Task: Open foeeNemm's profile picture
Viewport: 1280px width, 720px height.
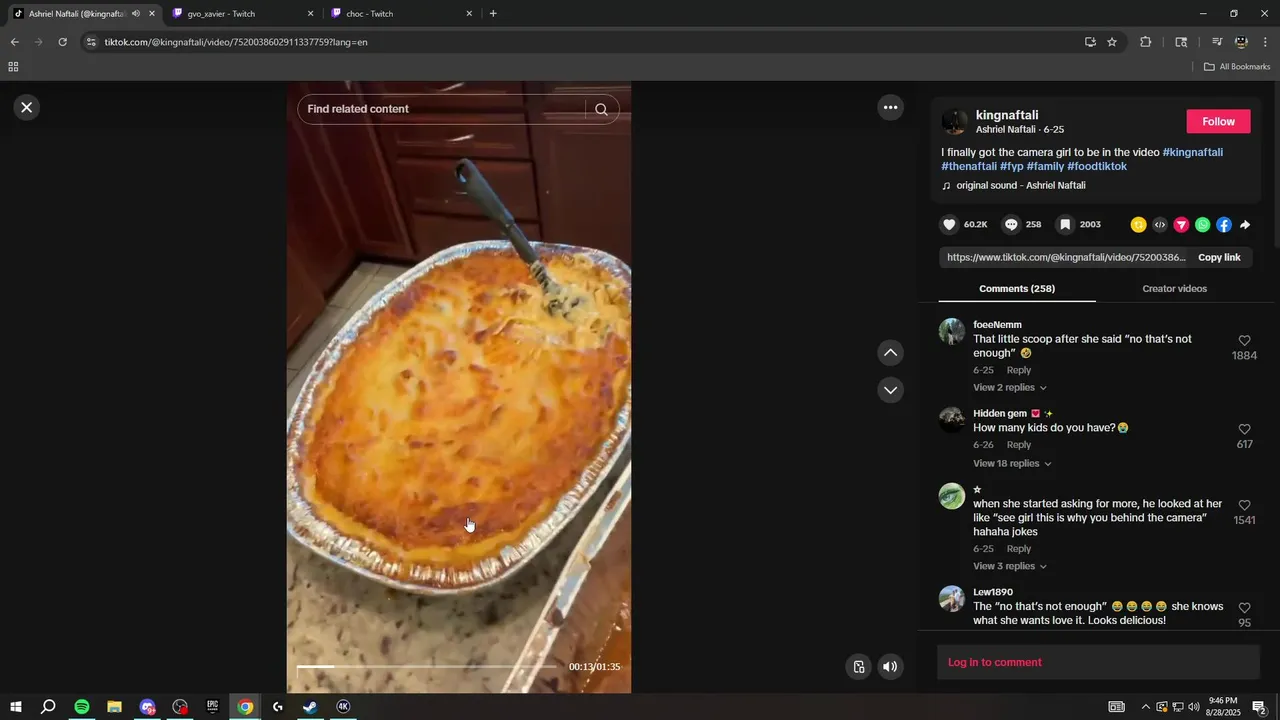Action: [x=952, y=332]
